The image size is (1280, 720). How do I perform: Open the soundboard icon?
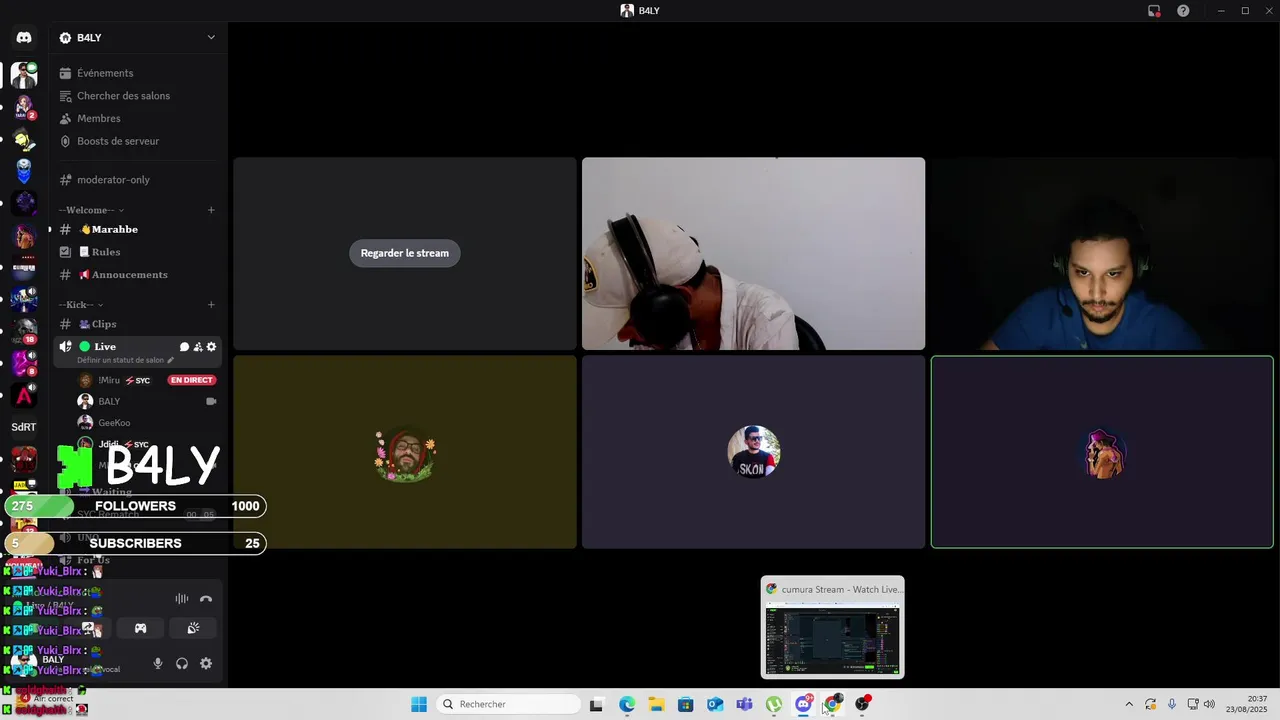coord(193,628)
